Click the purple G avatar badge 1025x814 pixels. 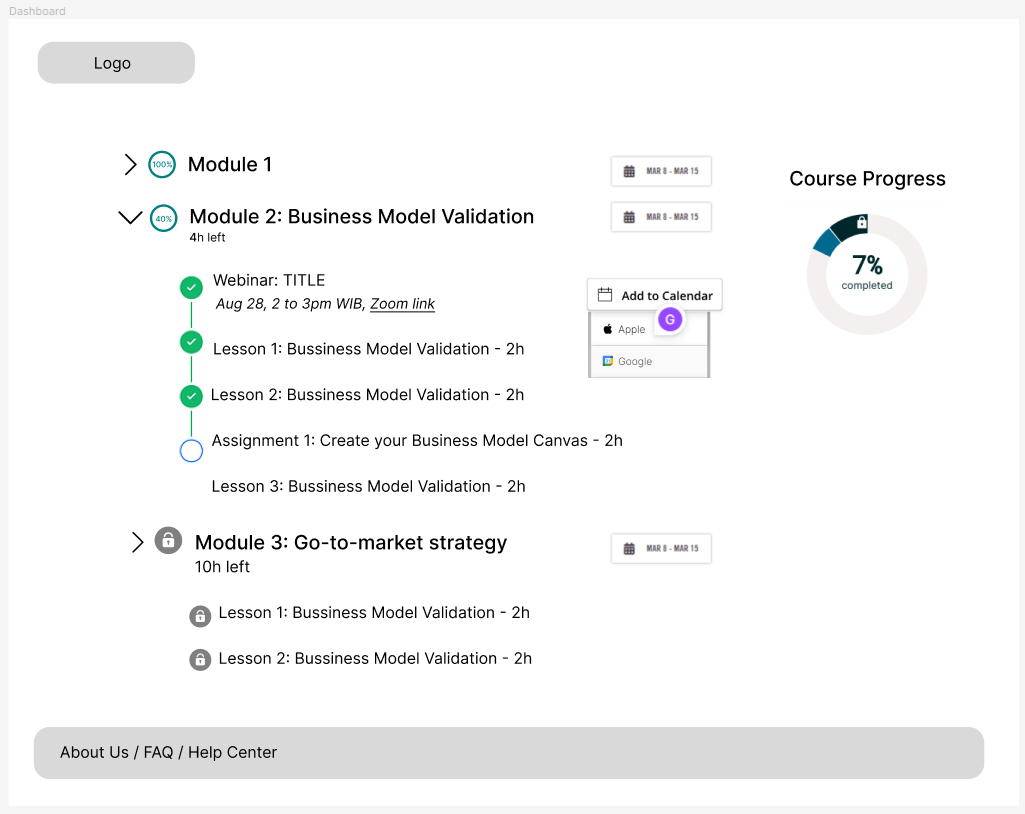coord(670,320)
